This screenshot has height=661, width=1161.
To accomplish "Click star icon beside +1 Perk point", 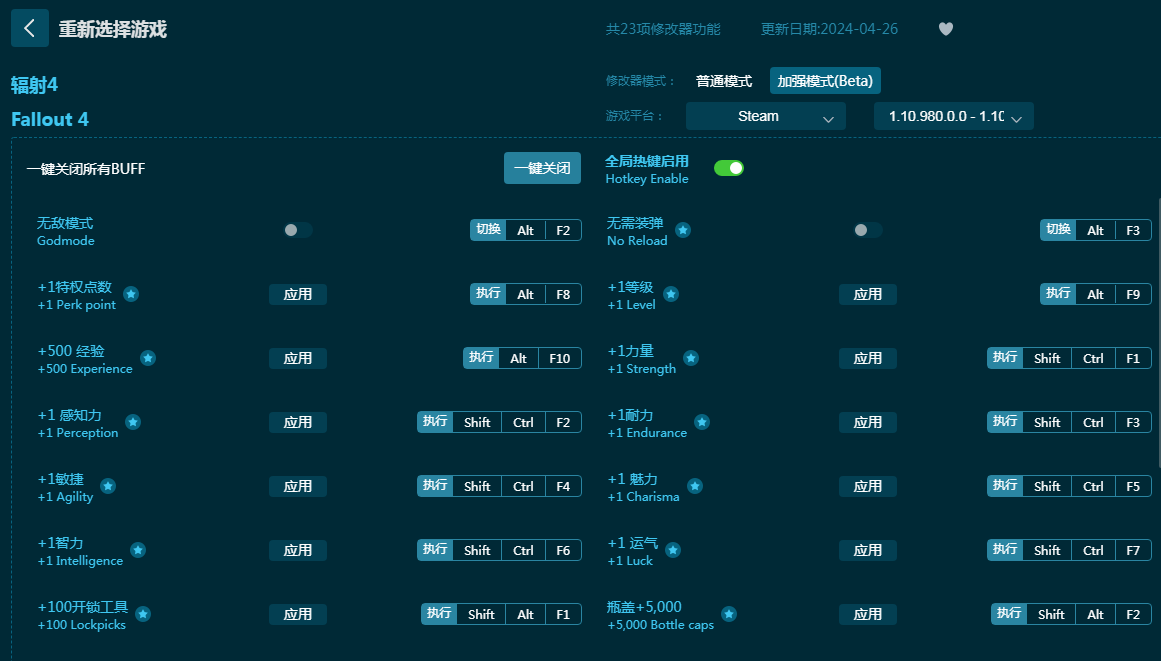I will (131, 294).
